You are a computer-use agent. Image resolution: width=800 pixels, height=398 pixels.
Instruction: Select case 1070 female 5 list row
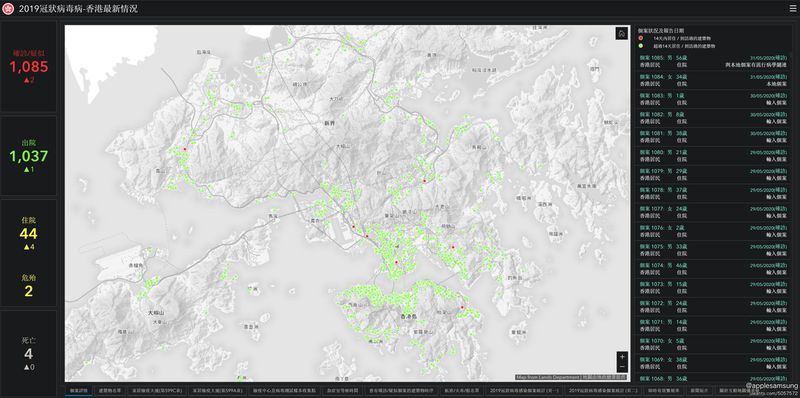[x=714, y=344]
